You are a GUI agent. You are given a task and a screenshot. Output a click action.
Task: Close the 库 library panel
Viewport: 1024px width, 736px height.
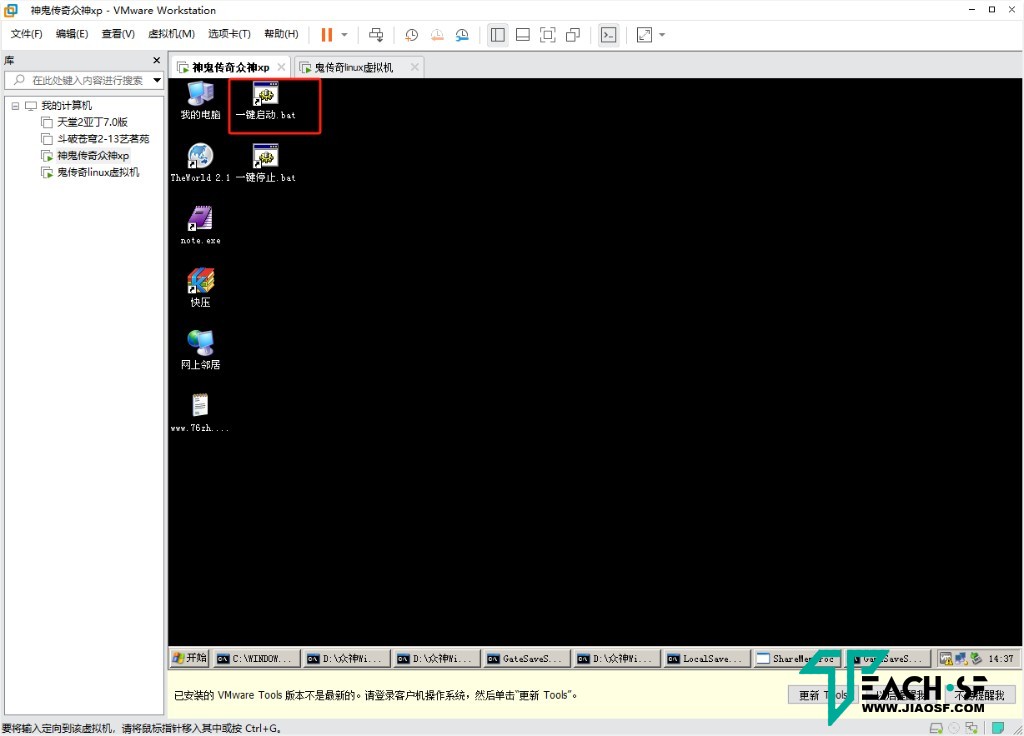pyautogui.click(x=157, y=60)
